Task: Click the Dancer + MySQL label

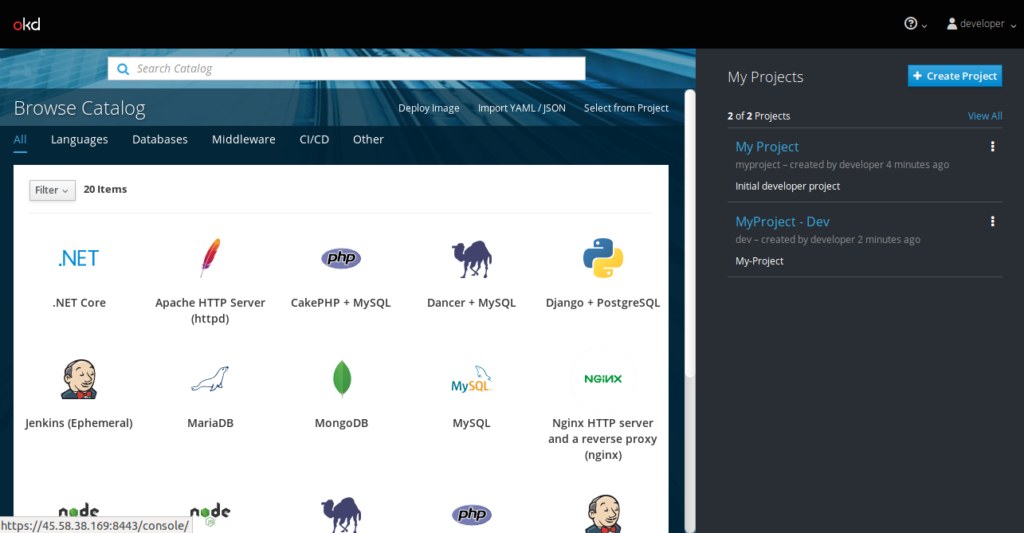Action: pyautogui.click(x=472, y=303)
